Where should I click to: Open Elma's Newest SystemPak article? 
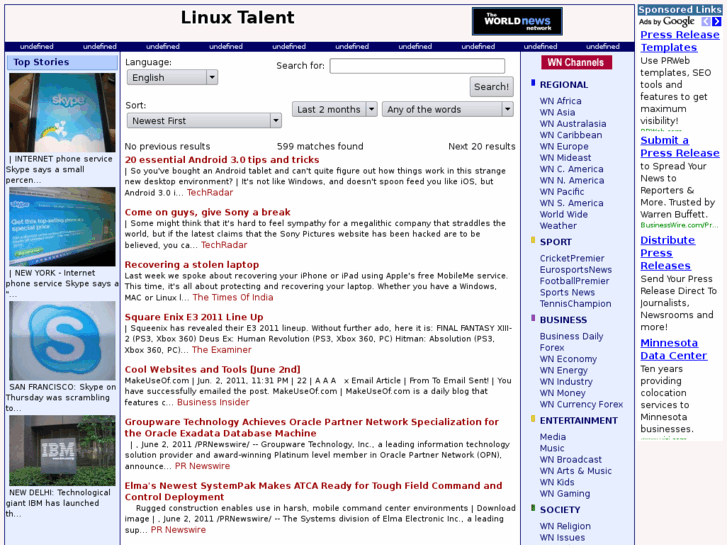click(313, 491)
